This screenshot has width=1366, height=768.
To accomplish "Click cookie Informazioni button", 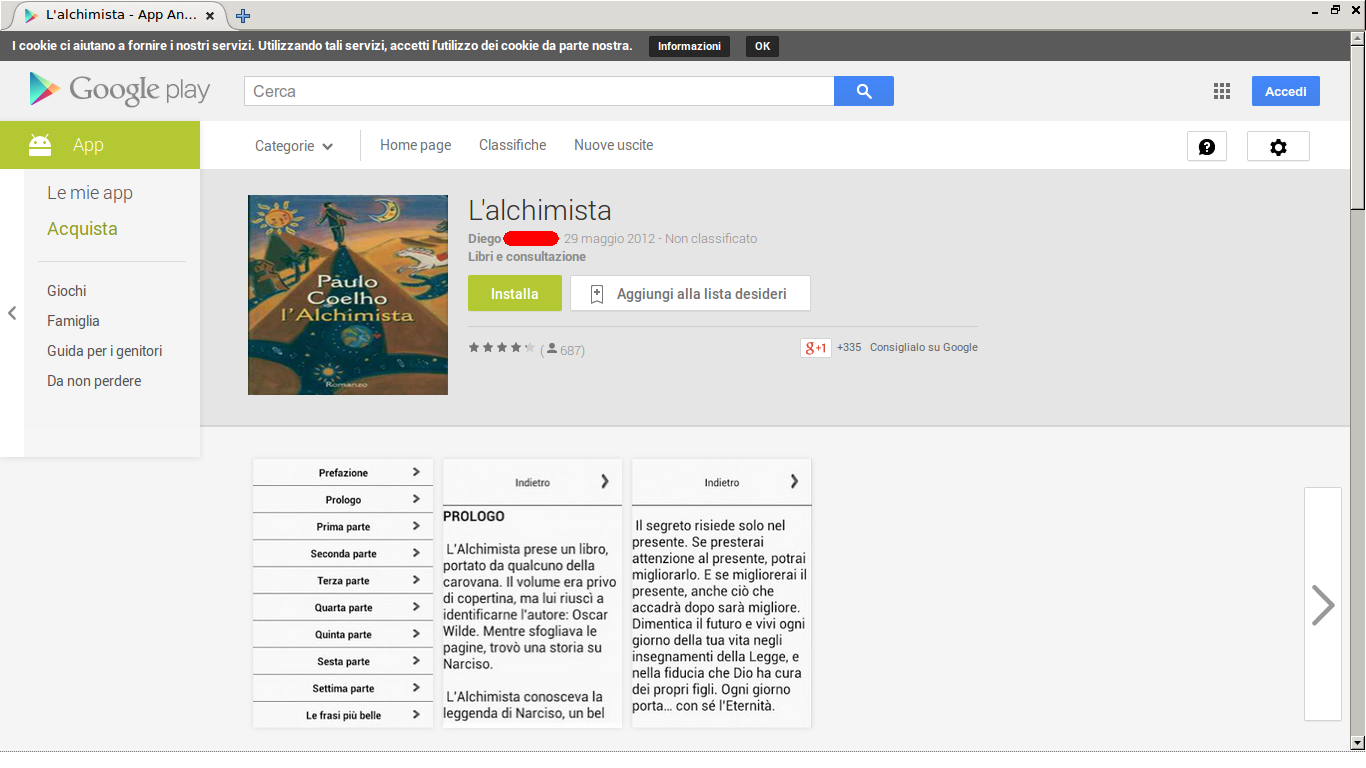I will pos(689,46).
